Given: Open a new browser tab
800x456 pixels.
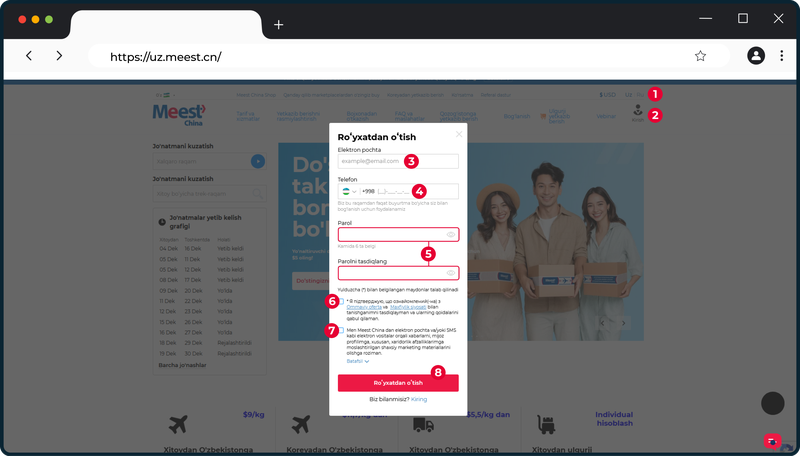Looking at the screenshot, I should point(278,24).
